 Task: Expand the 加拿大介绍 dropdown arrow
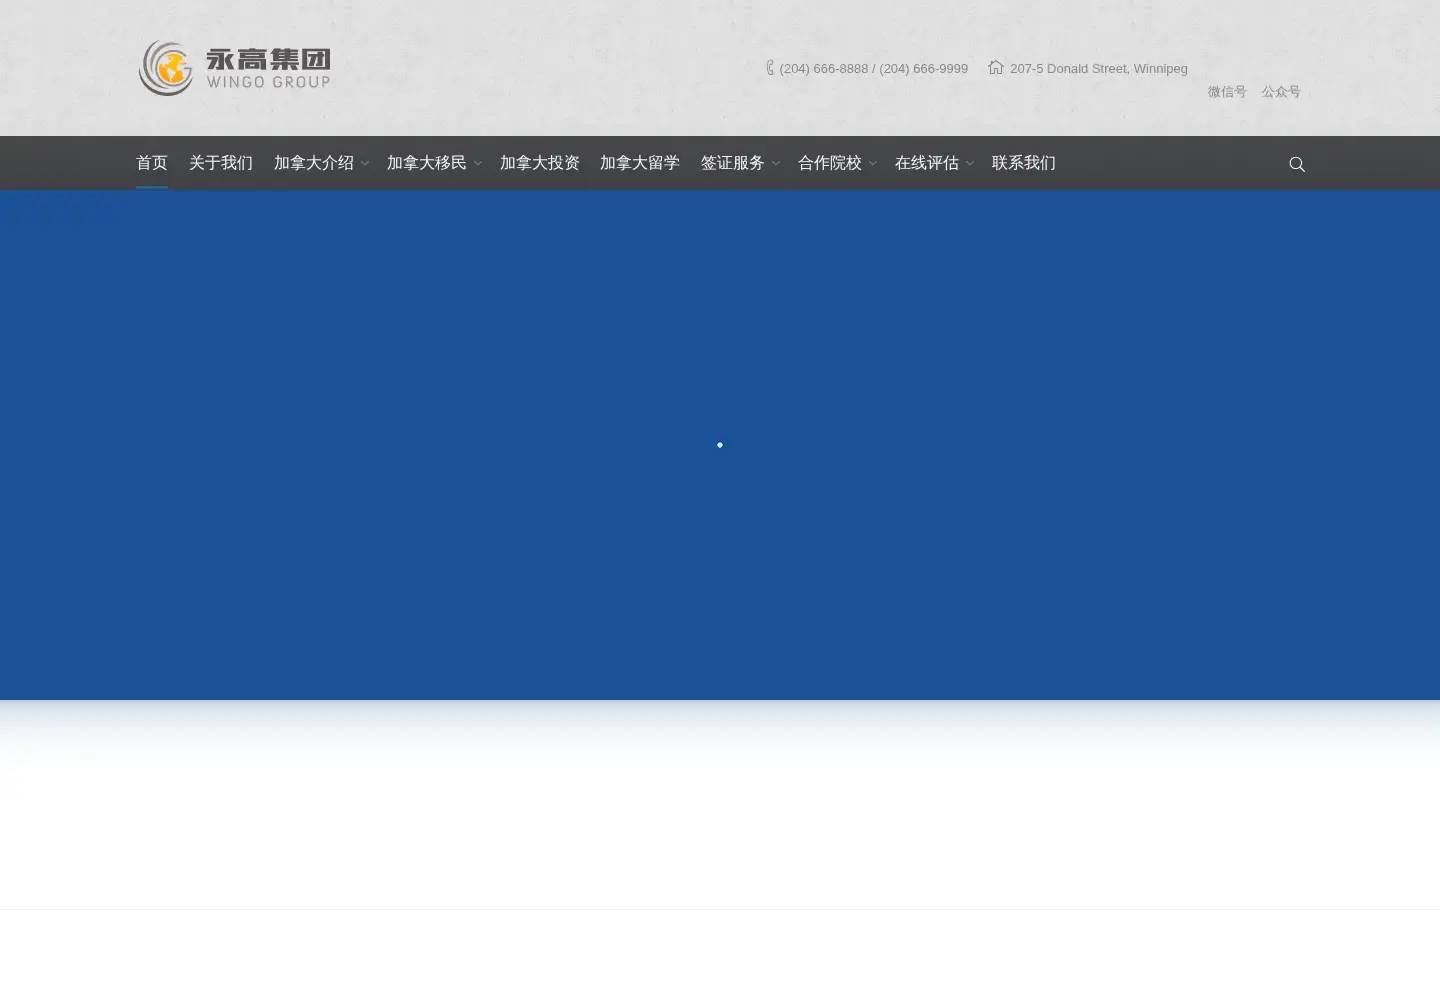pos(365,163)
